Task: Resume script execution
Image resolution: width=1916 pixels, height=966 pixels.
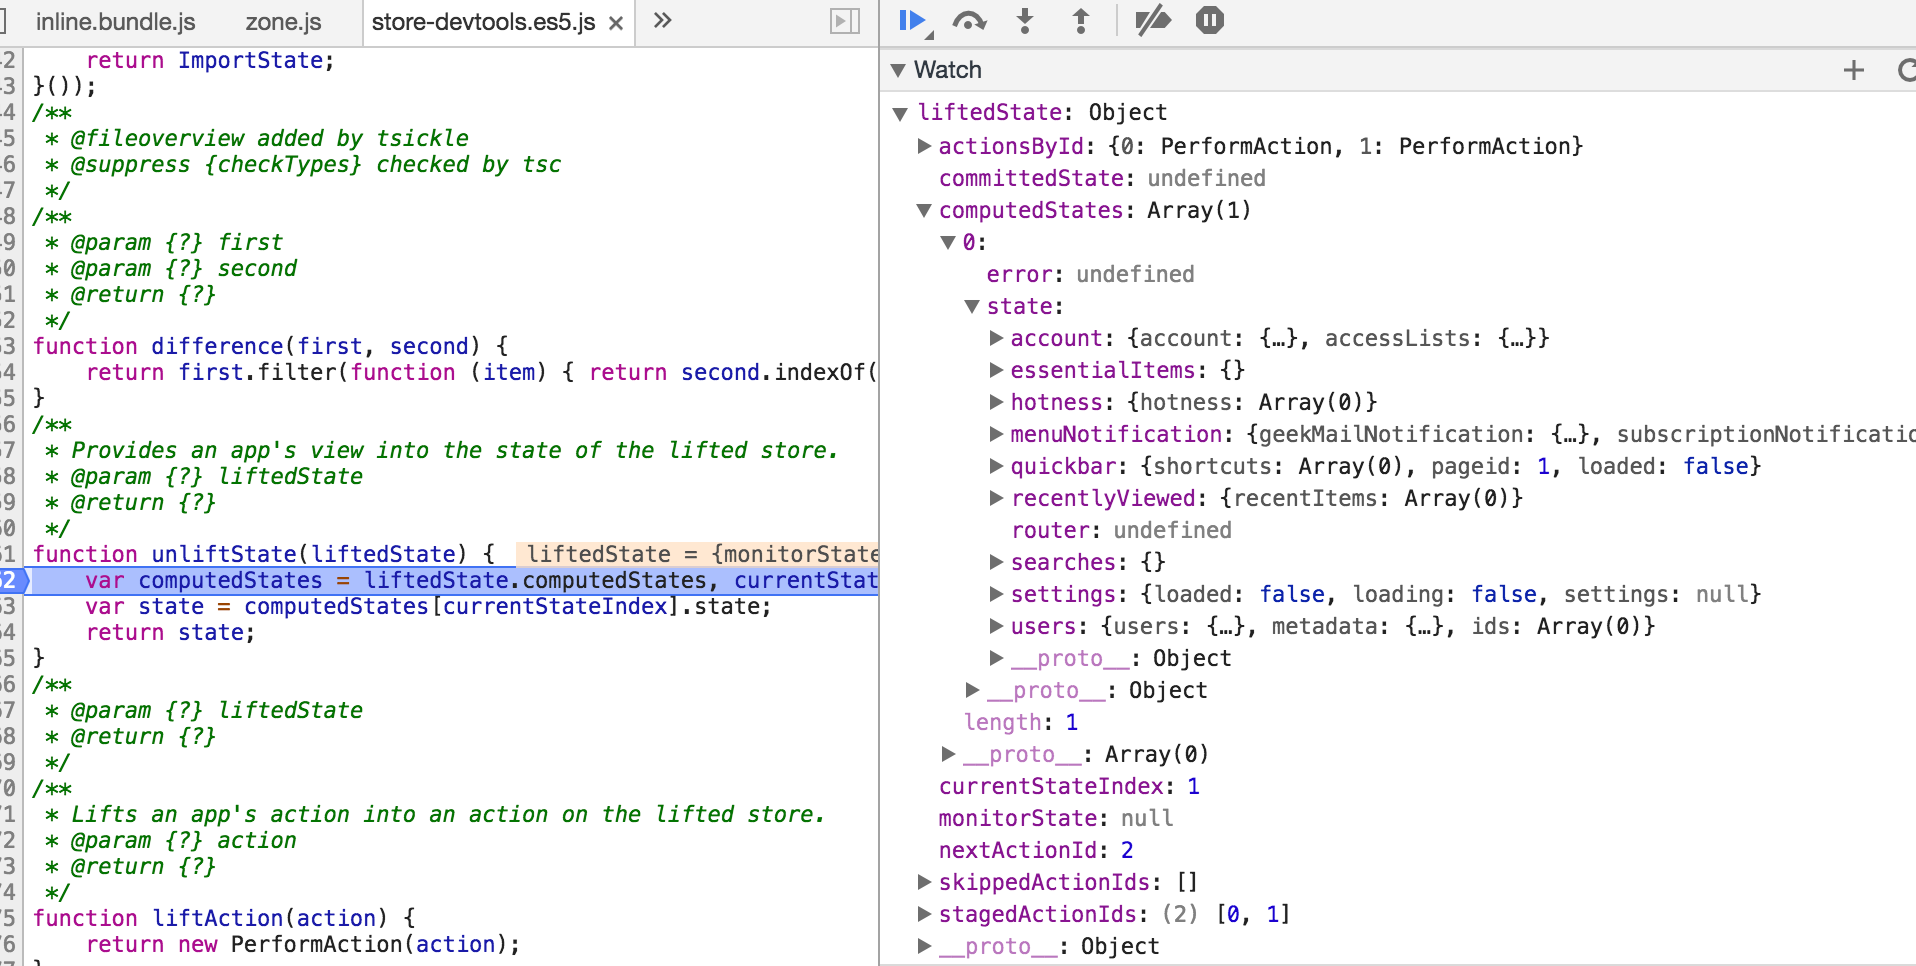Action: tap(912, 21)
